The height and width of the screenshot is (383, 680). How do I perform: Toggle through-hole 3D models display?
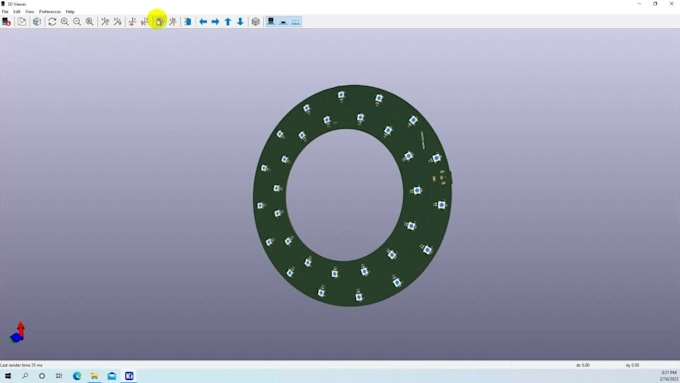(x=271, y=22)
